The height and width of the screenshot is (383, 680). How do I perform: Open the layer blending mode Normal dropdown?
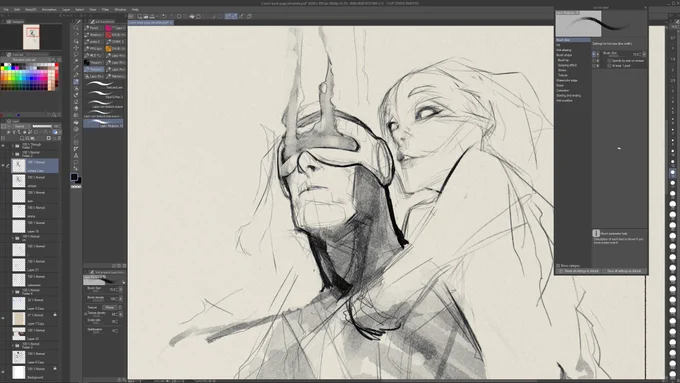[22, 126]
